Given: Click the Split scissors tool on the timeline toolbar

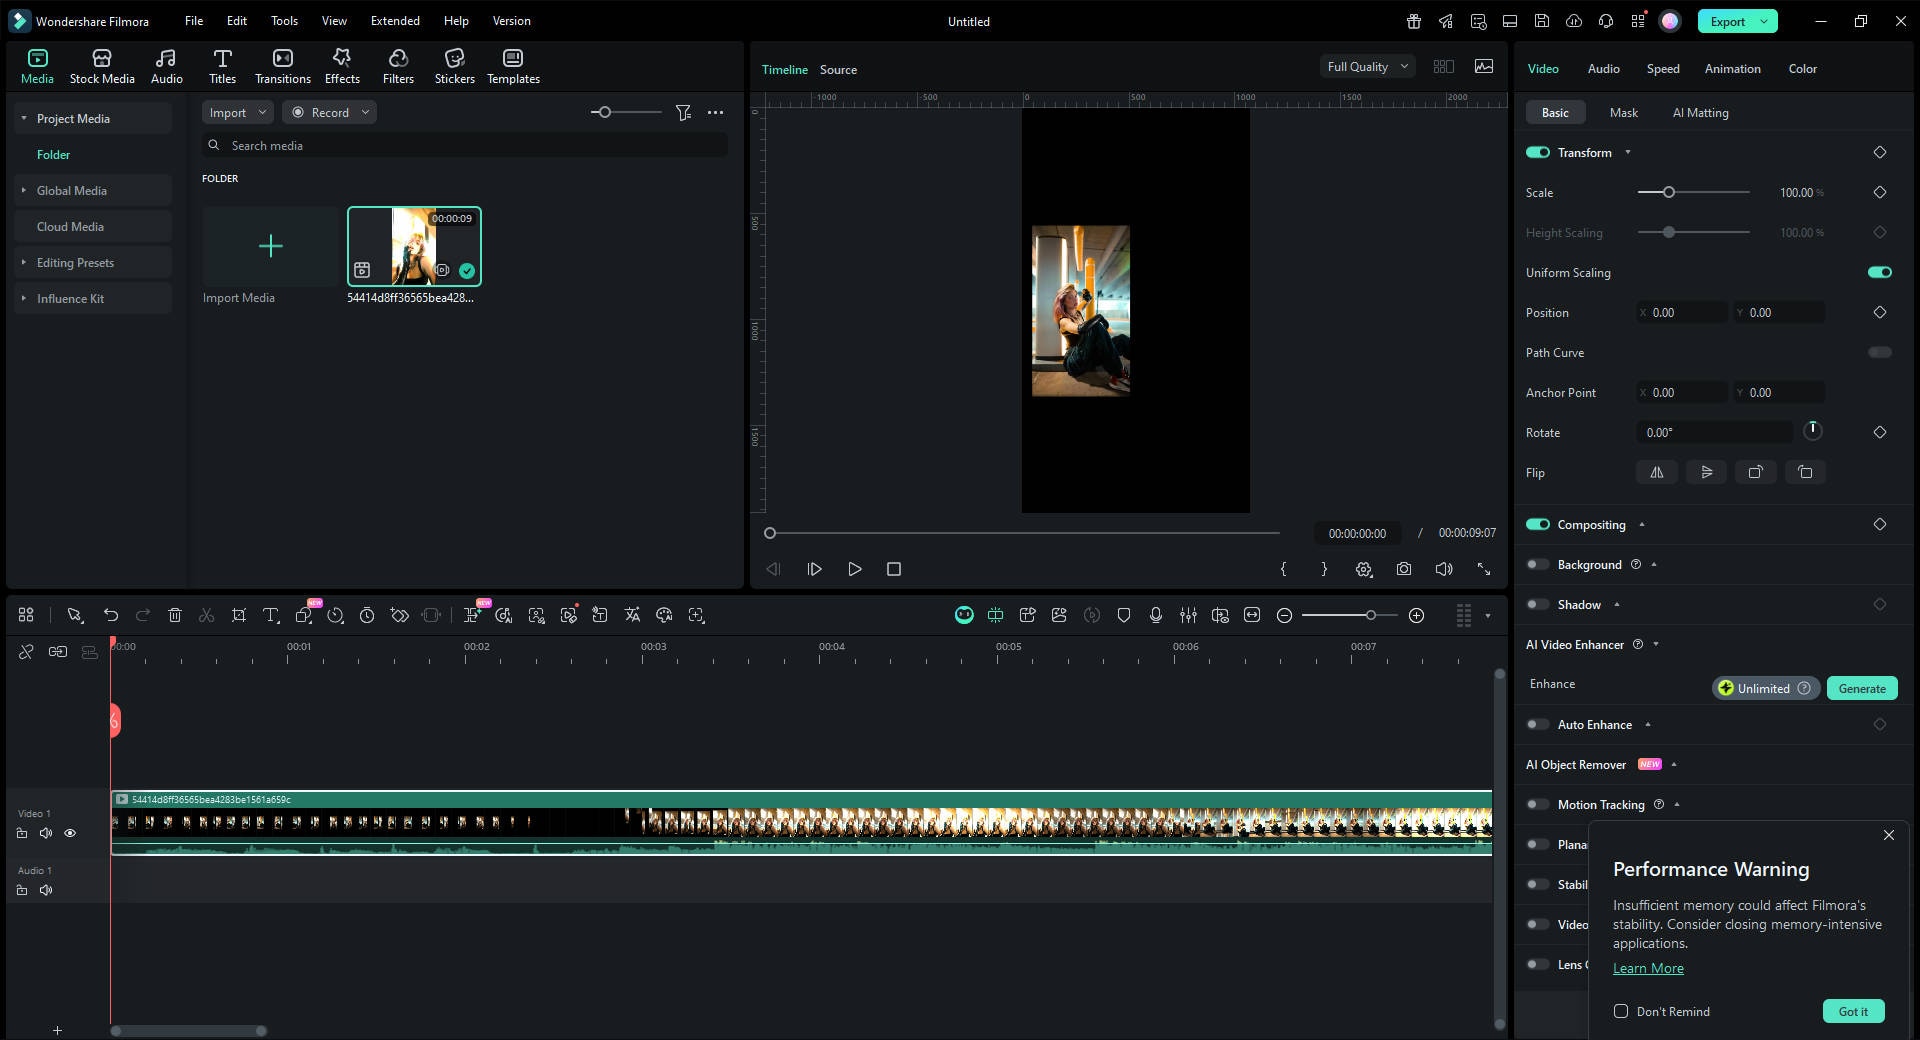Looking at the screenshot, I should 206,615.
